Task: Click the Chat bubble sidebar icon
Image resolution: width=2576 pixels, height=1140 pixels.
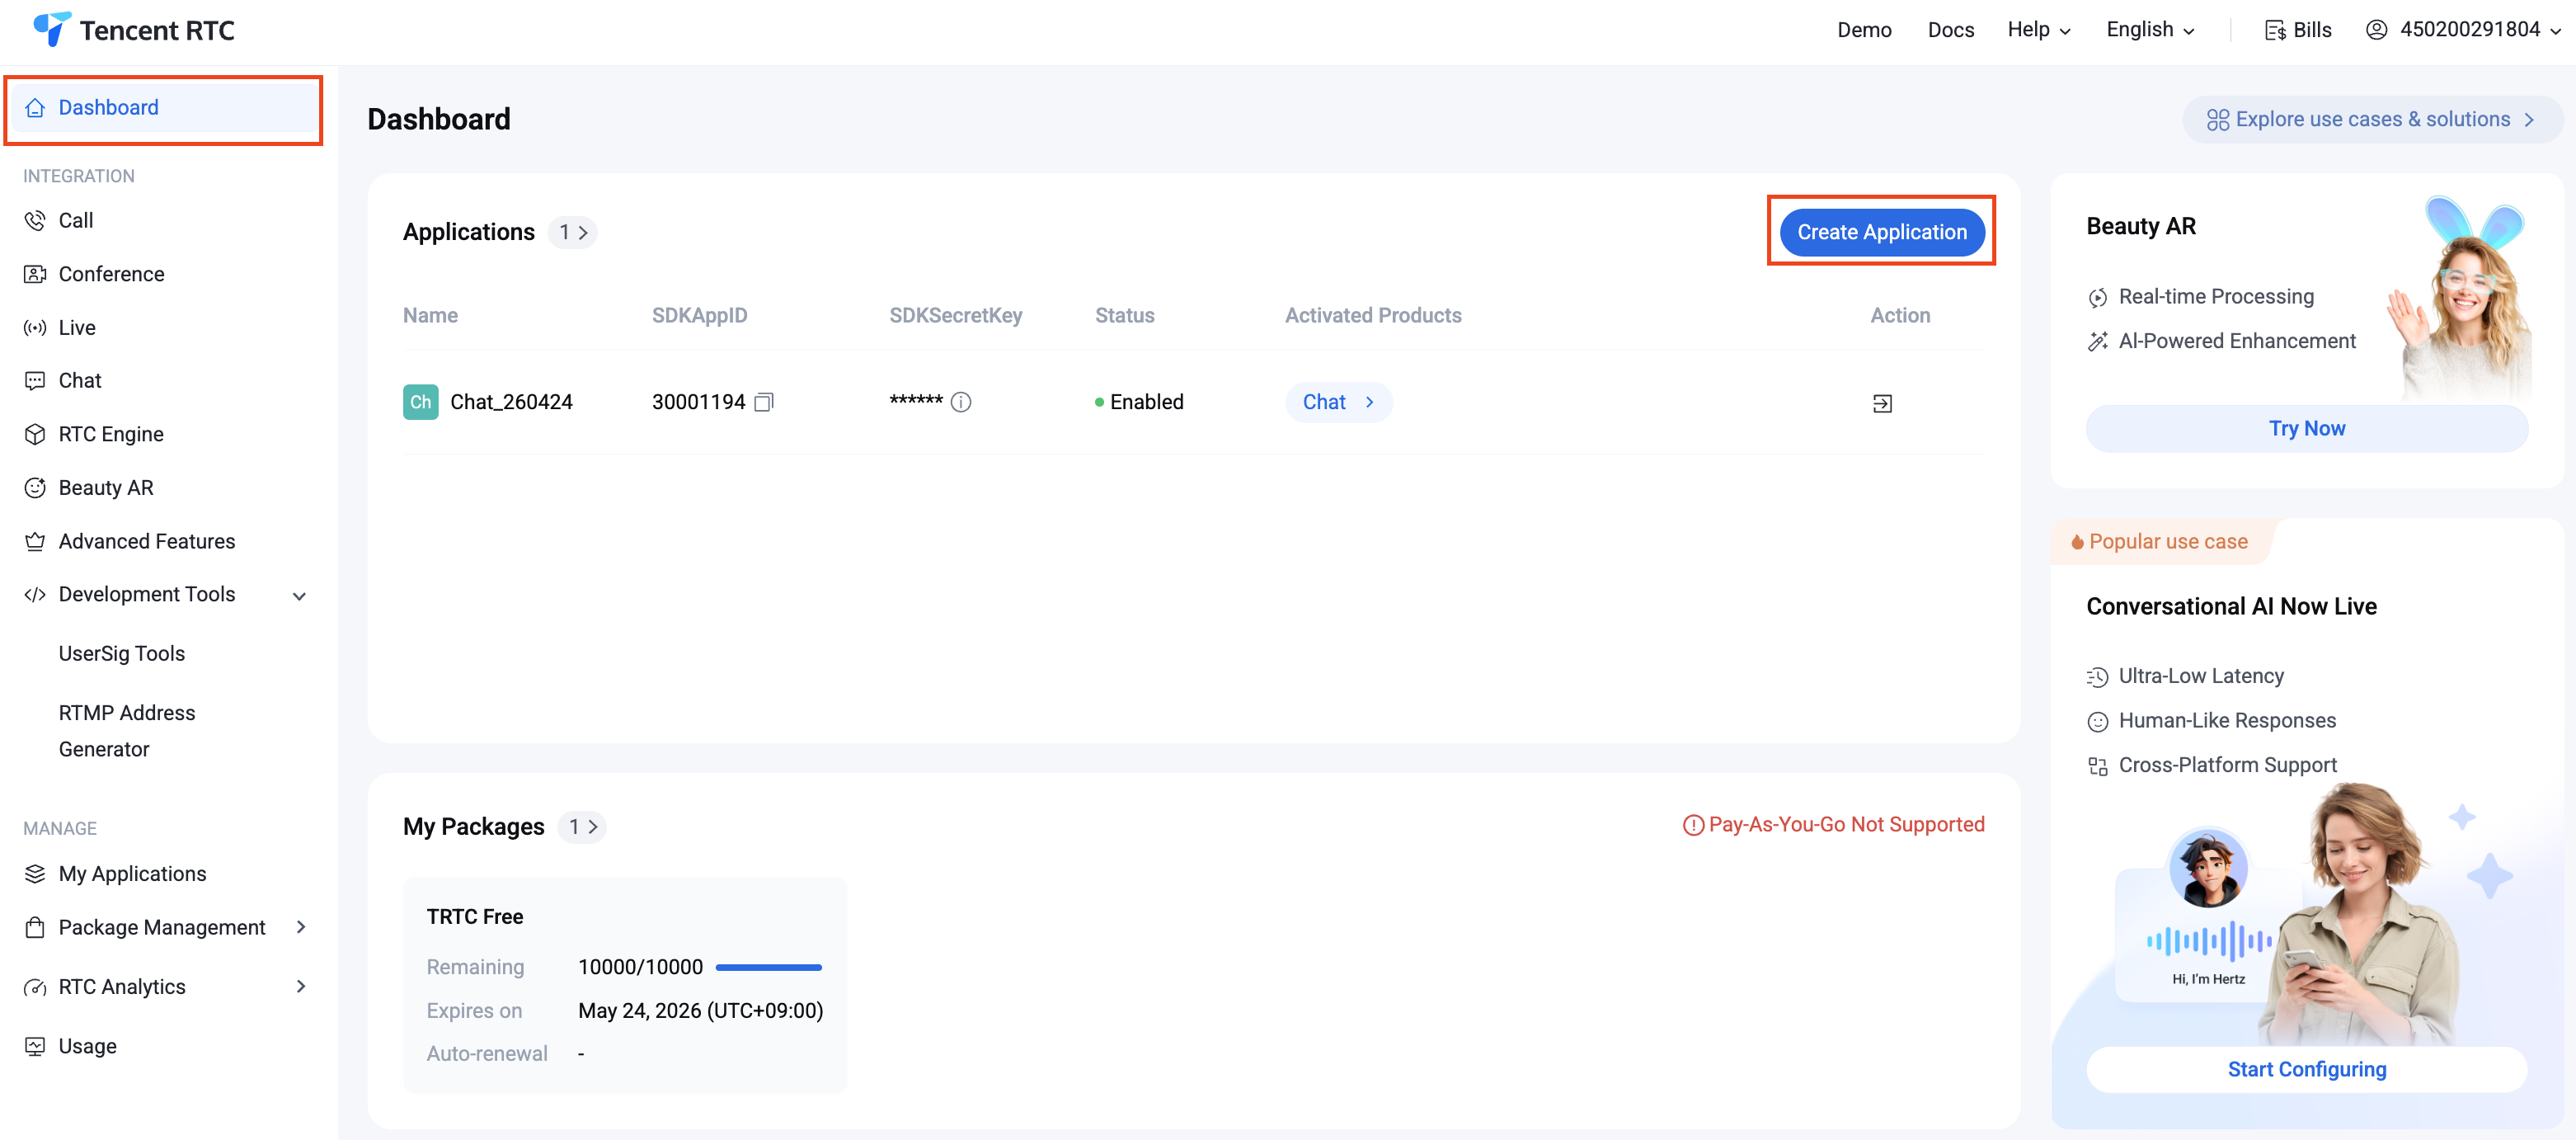Action: coord(35,381)
